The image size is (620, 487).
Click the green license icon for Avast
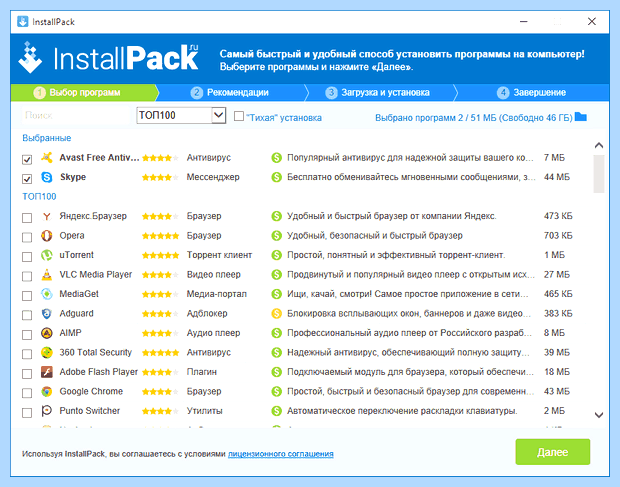276,158
